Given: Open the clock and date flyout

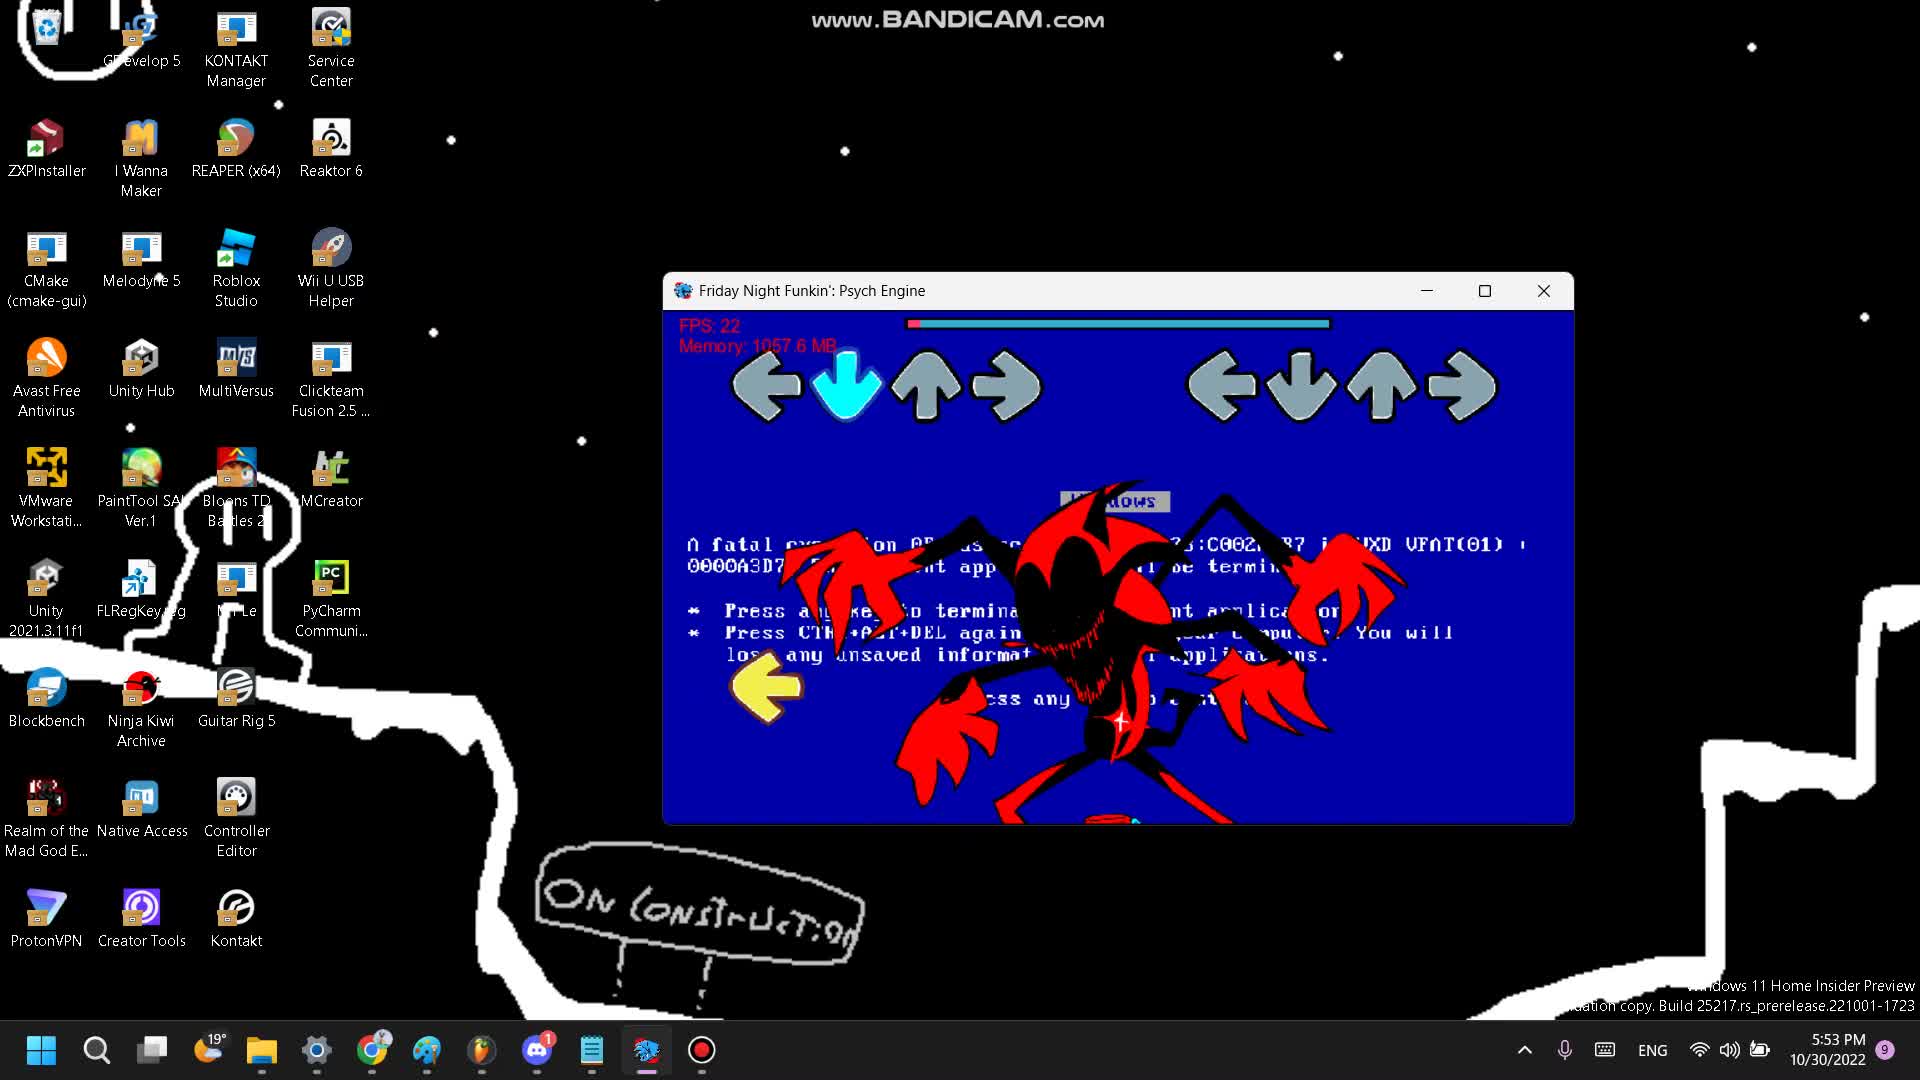Looking at the screenshot, I should 1827,1050.
